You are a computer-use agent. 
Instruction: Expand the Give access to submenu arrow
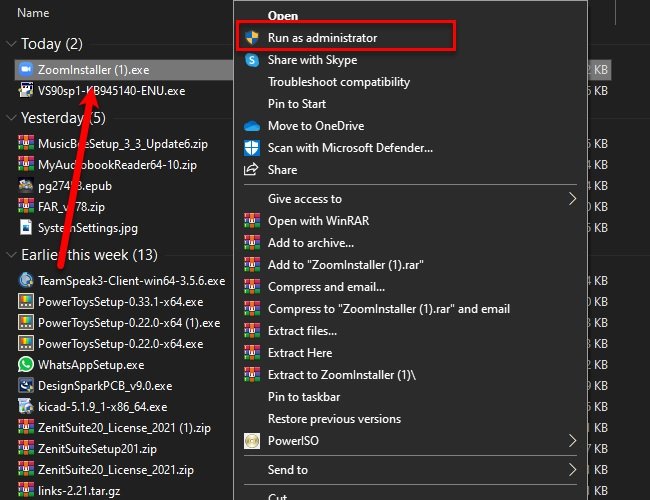(x=572, y=199)
